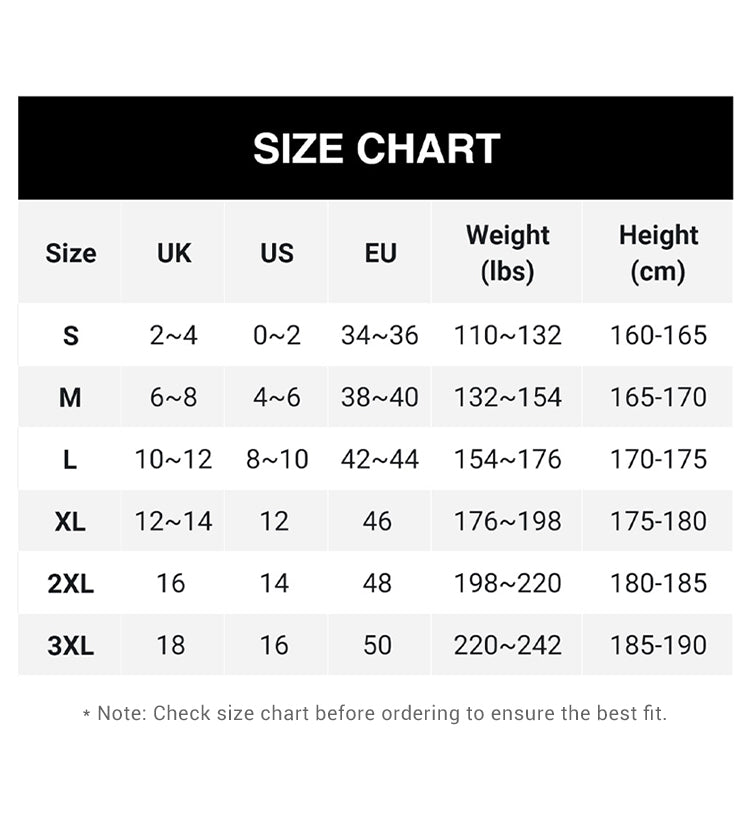Select the US column header
This screenshot has height=830, width=750.
[x=277, y=253]
